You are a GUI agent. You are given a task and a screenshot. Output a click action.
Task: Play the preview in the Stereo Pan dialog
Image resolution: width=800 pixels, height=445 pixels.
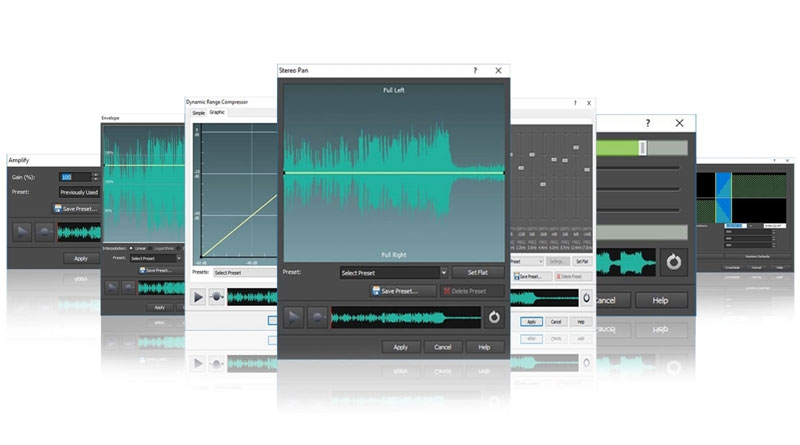(x=293, y=317)
